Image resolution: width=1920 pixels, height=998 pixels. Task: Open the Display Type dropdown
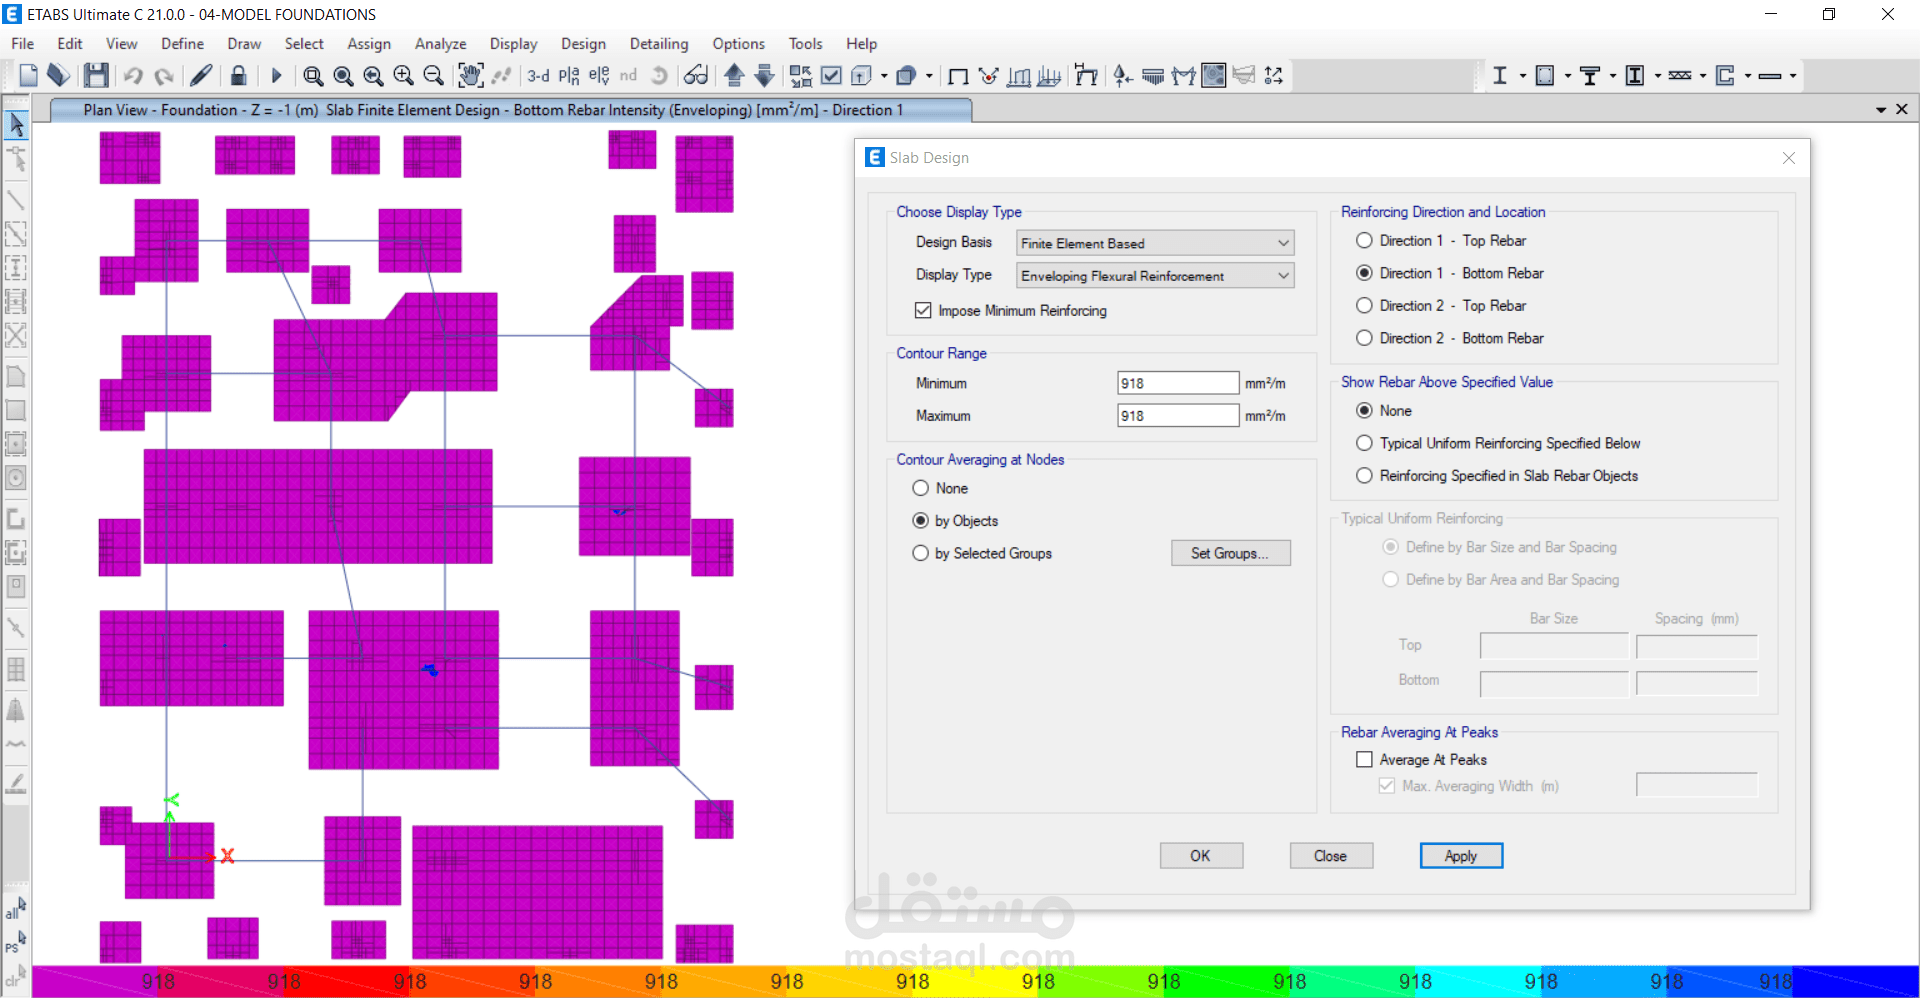point(1155,276)
